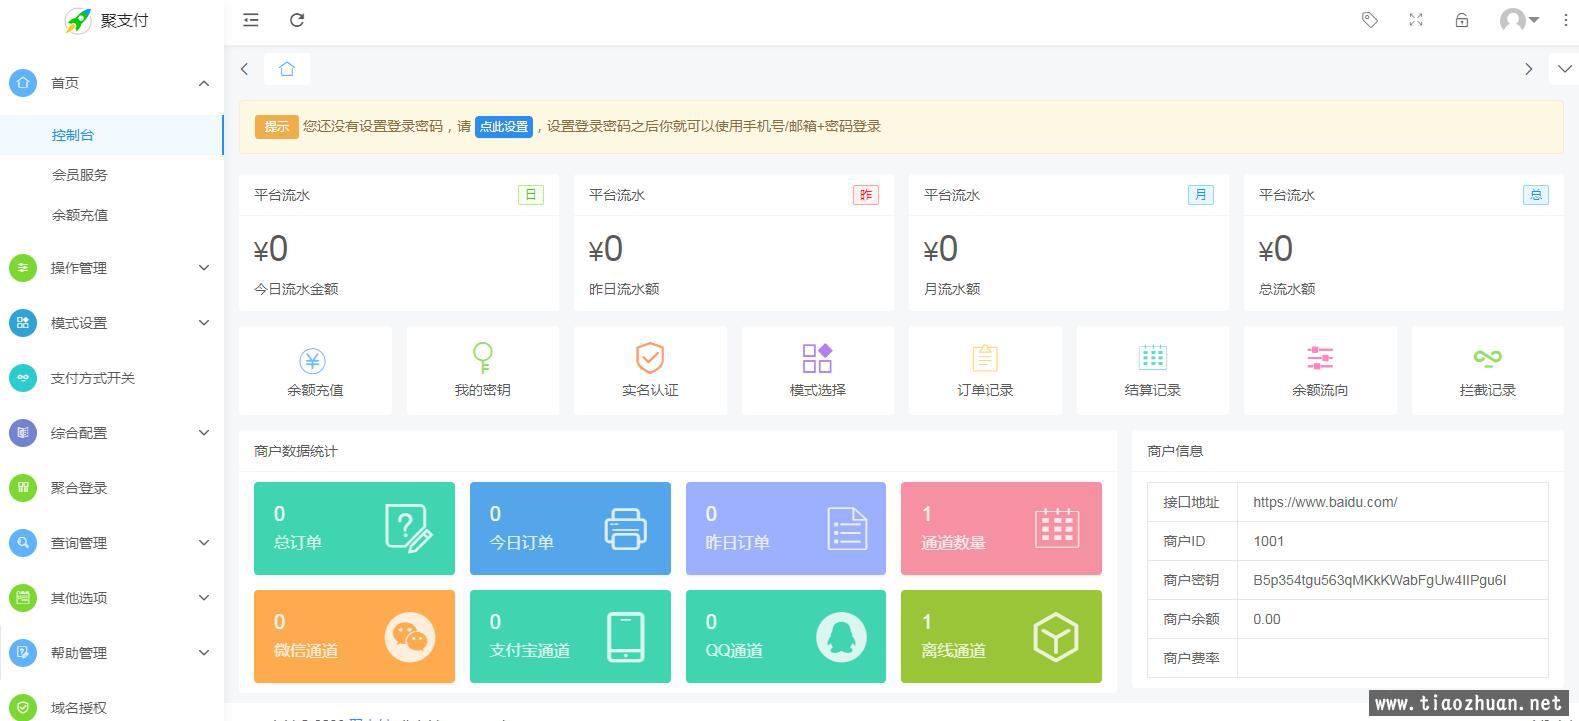The width and height of the screenshot is (1579, 721).
Task: Go back with left tab arrow
Action: [x=245, y=69]
